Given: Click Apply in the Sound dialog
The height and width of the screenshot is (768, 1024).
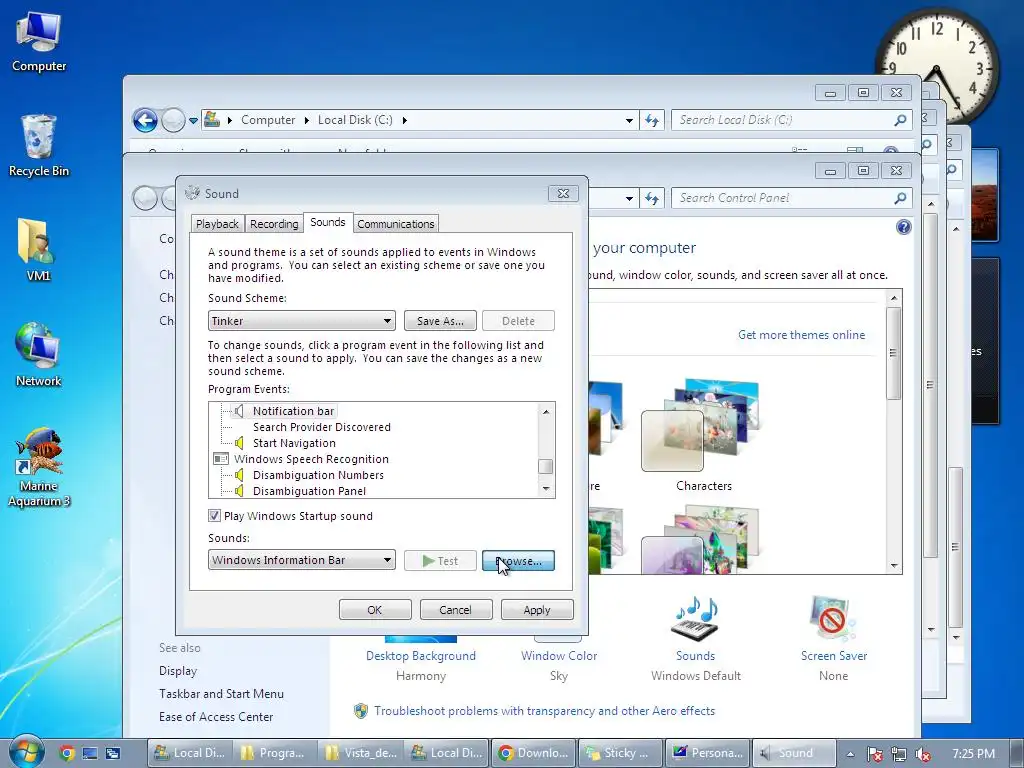Looking at the screenshot, I should tap(537, 609).
